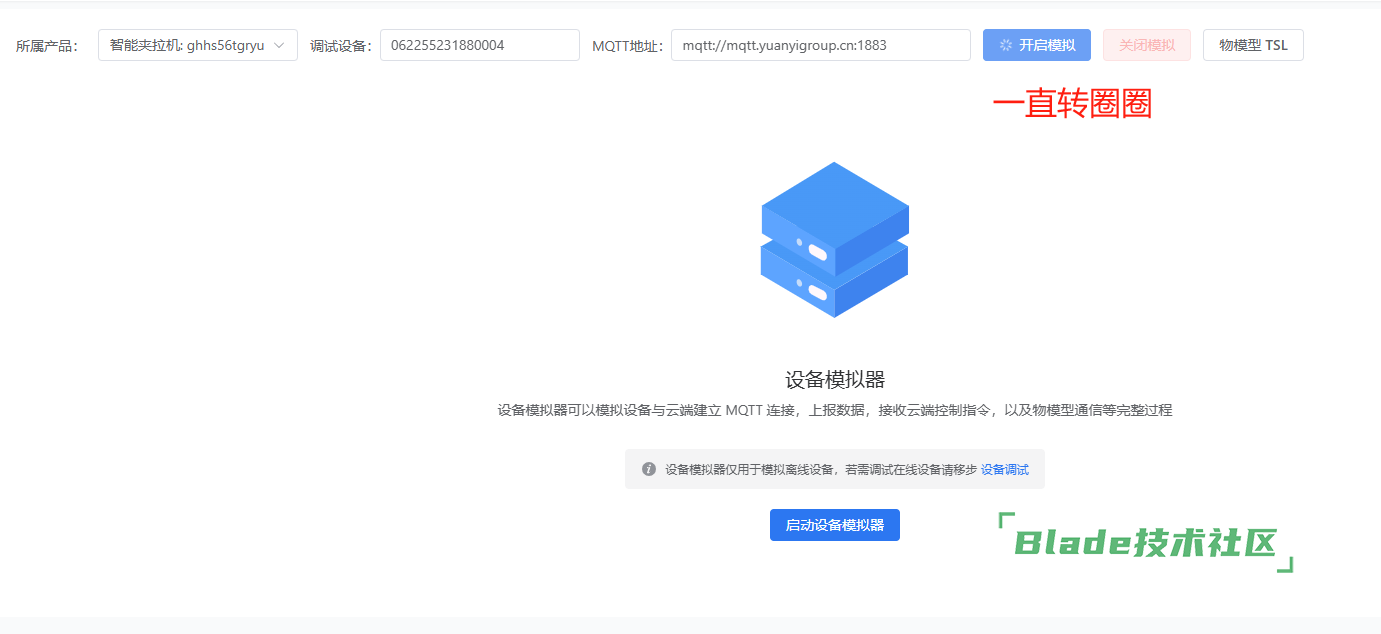Follow the 设备调试 link

[x=1004, y=469]
